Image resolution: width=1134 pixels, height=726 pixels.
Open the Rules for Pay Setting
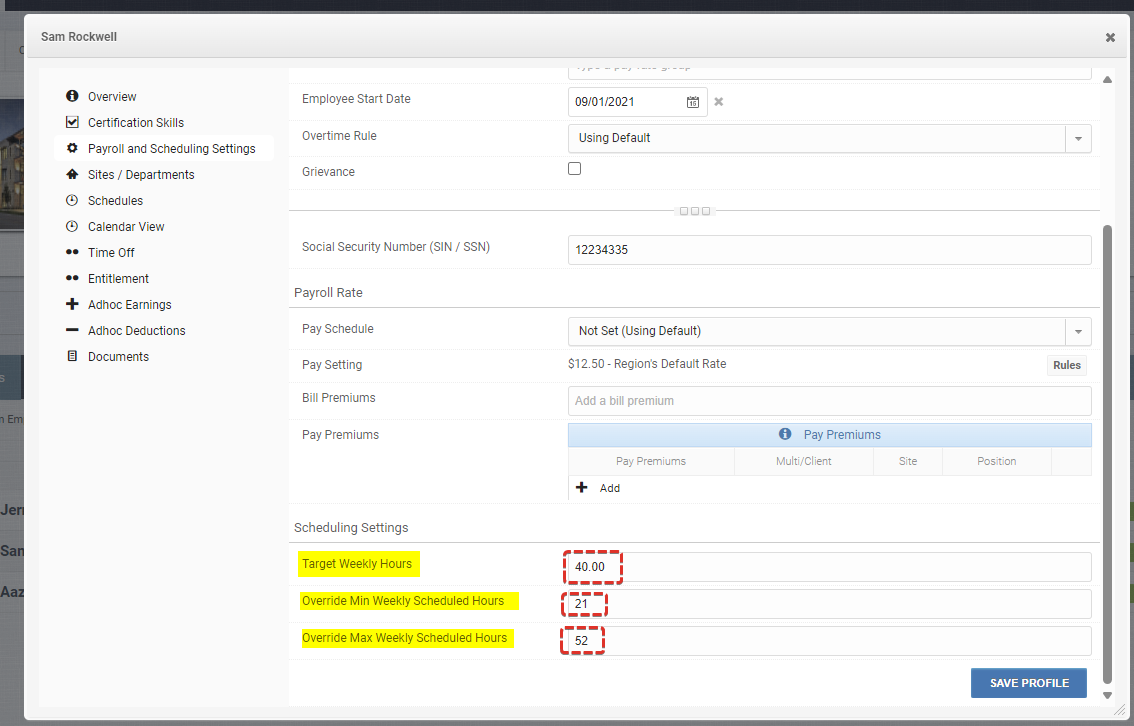[x=1066, y=365]
